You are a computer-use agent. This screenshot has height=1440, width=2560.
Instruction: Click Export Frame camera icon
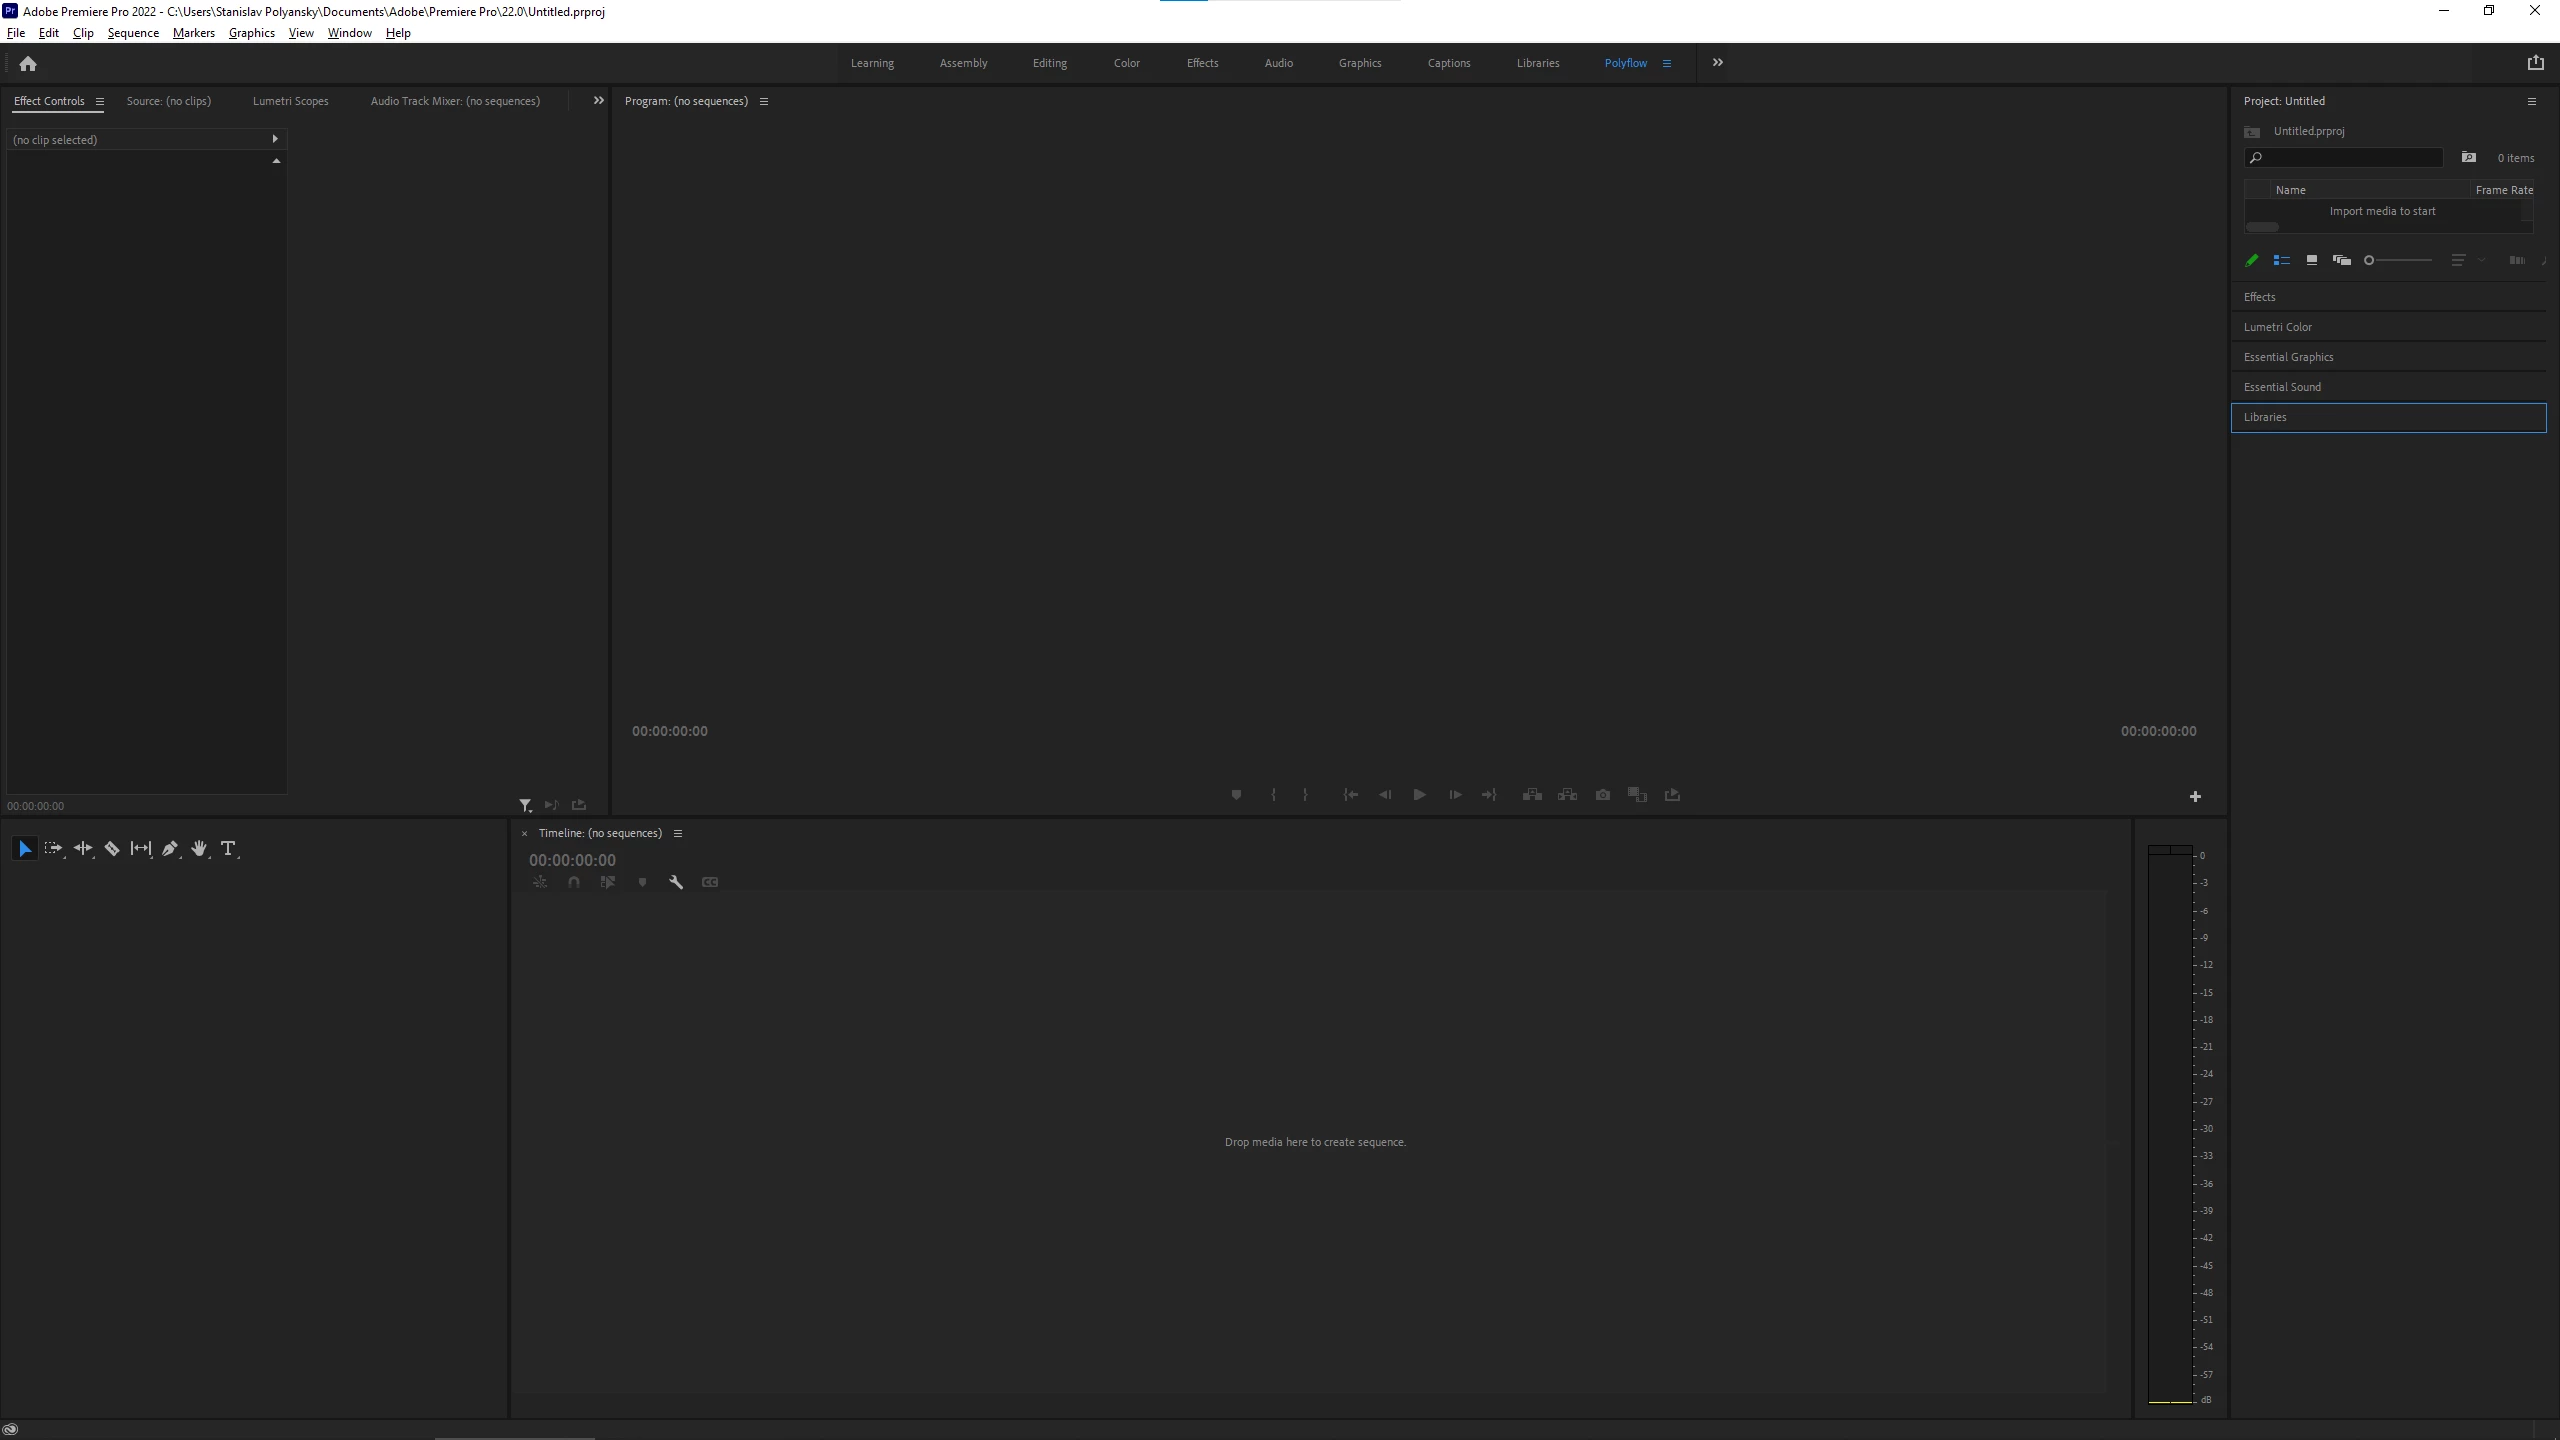(x=1603, y=795)
